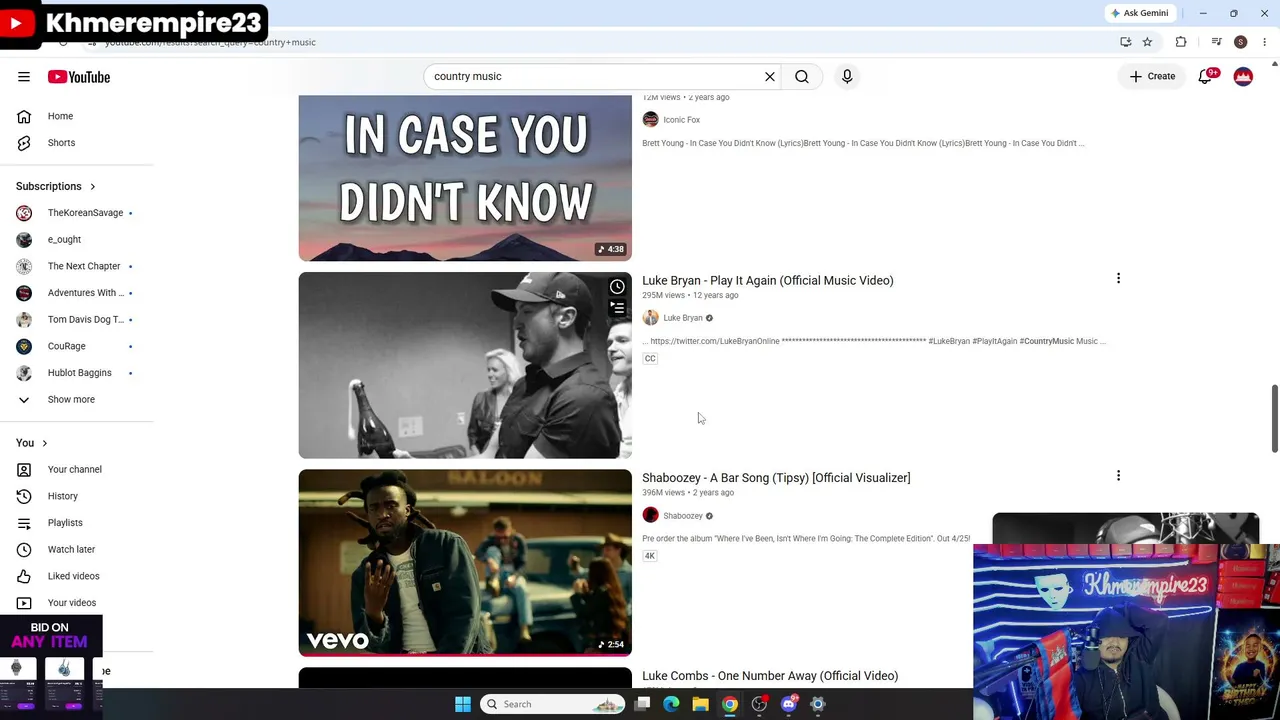Click the Your videos play icon
This screenshot has width=1280, height=720.
[24, 603]
